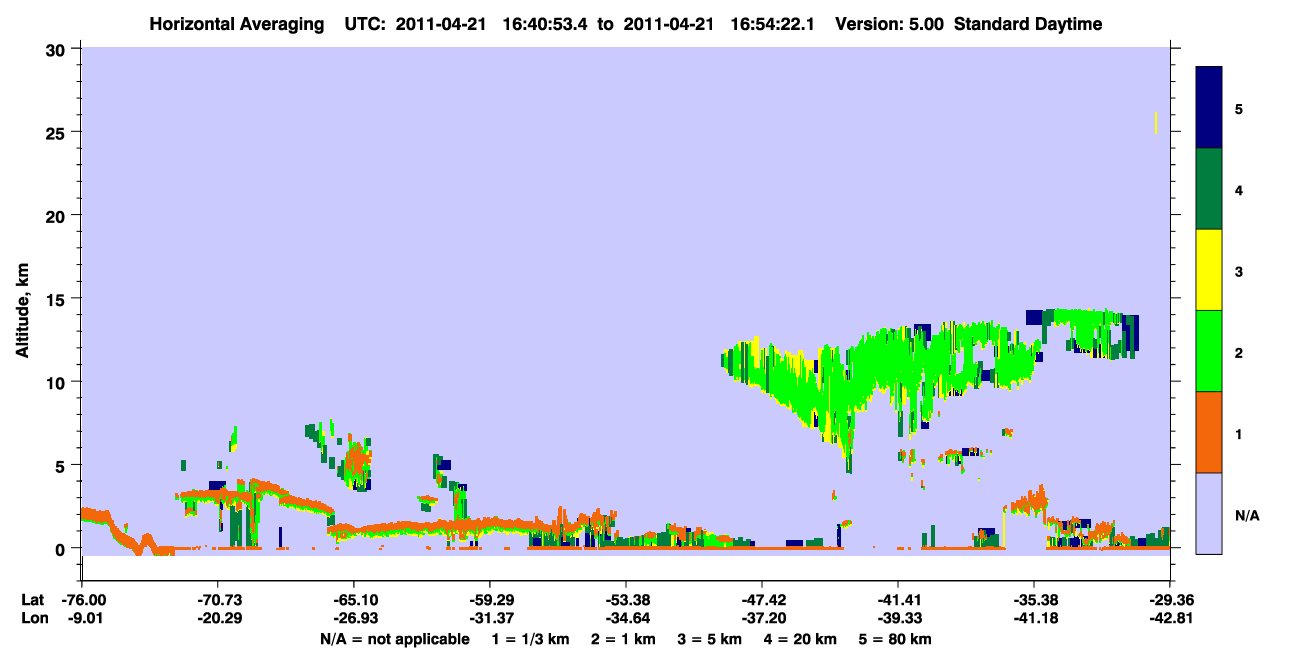Click the '5 = 80 km' key text
This screenshot has height=667, width=1300.
(896, 639)
